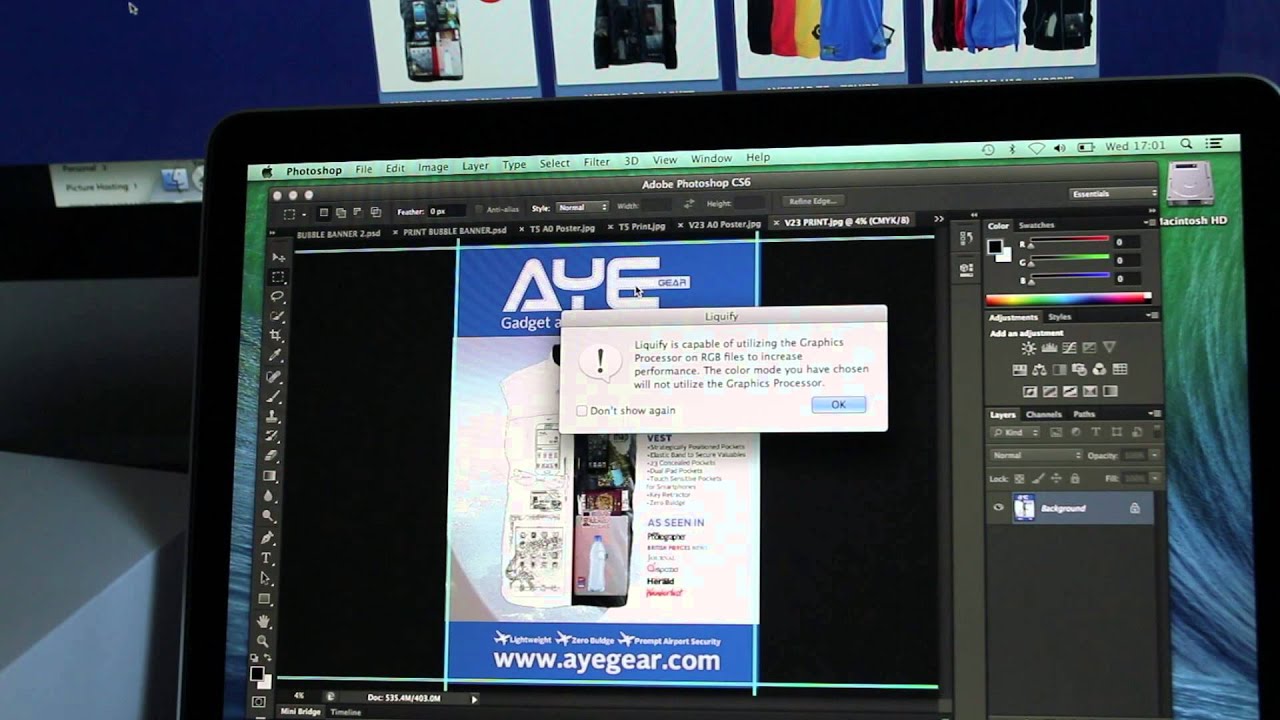Select the Quick Selection tool
This screenshot has height=720, width=1280.
click(276, 316)
